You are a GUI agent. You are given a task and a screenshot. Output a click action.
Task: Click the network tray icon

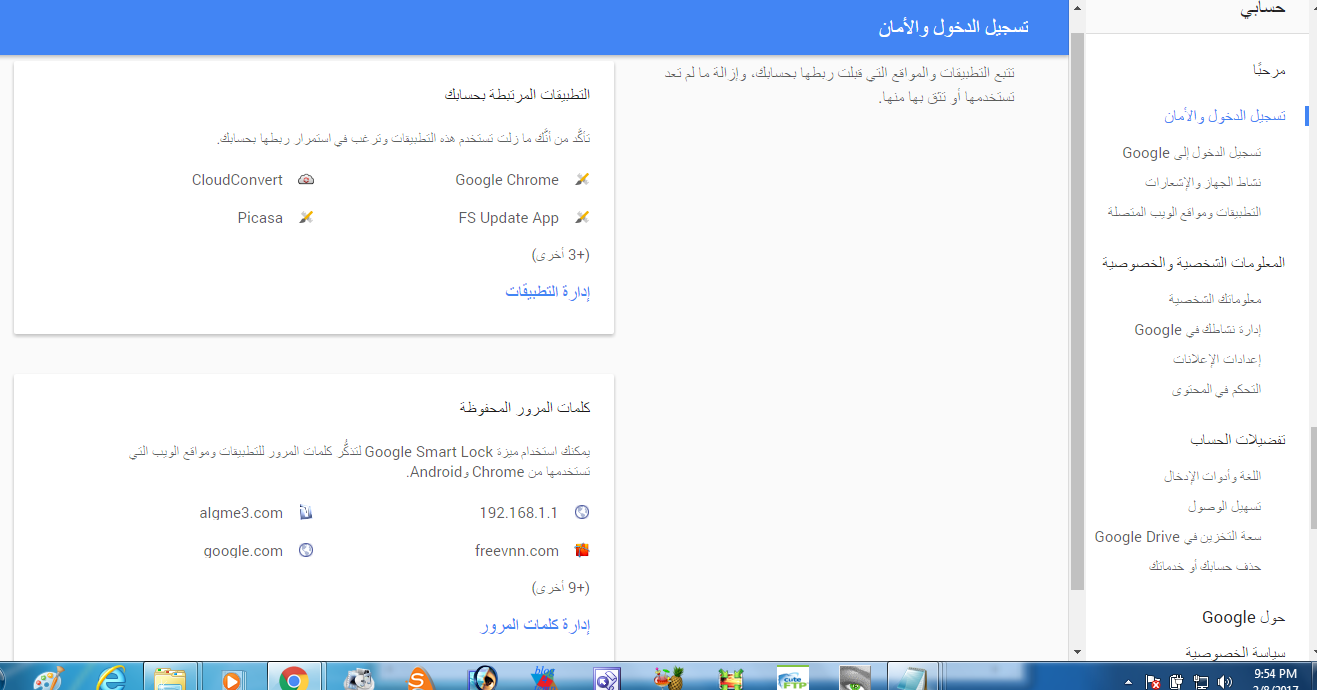1200,683
